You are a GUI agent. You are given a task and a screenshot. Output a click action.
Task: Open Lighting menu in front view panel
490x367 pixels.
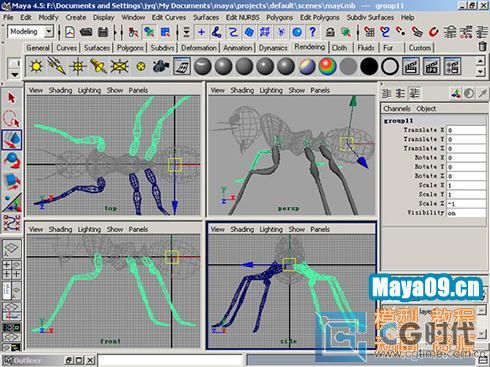(89, 229)
